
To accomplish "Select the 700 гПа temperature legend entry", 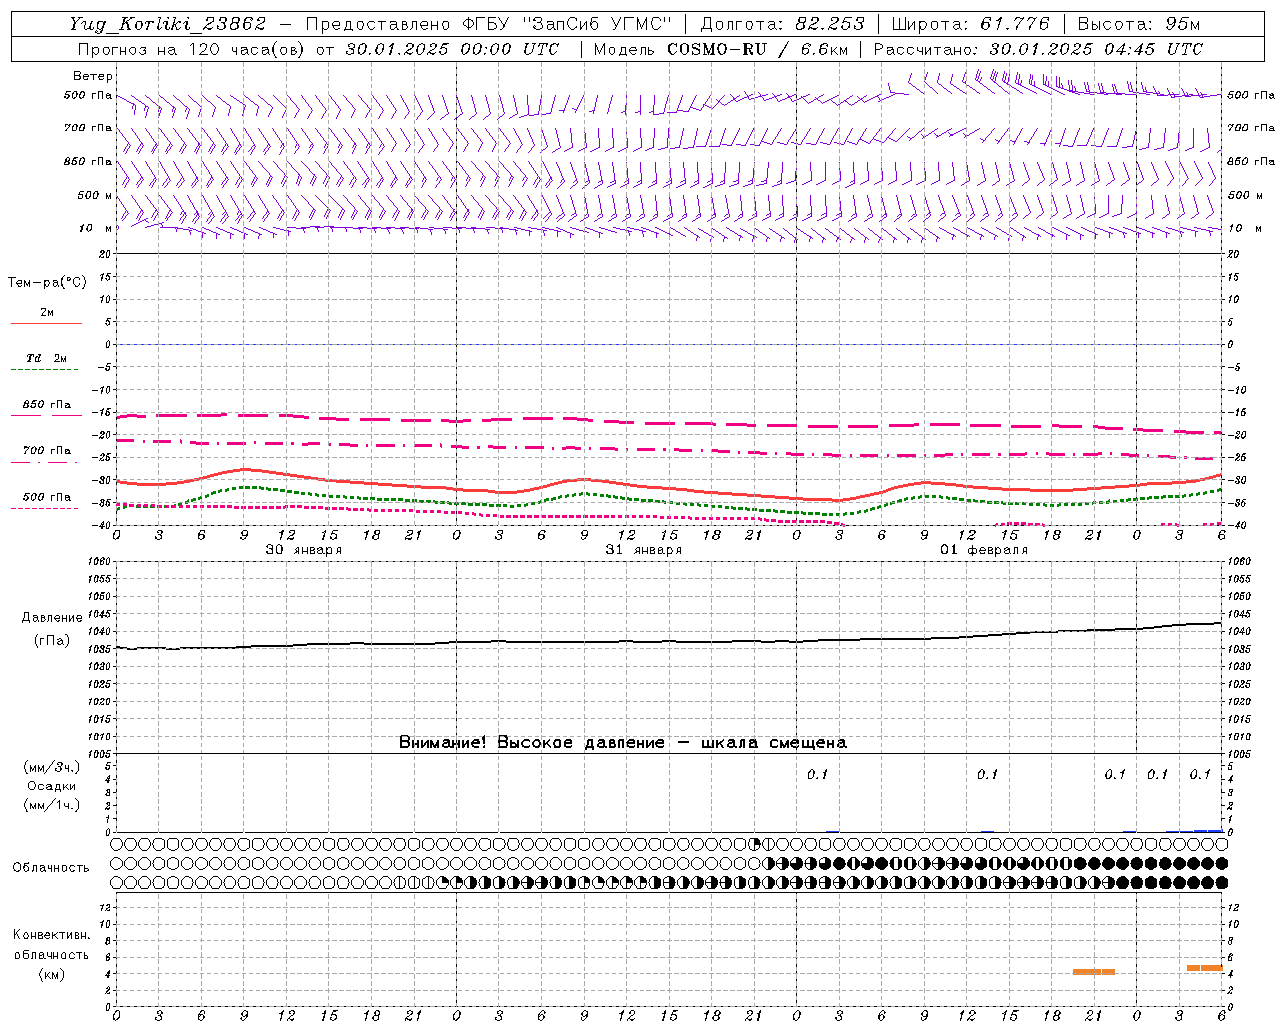I will (46, 454).
